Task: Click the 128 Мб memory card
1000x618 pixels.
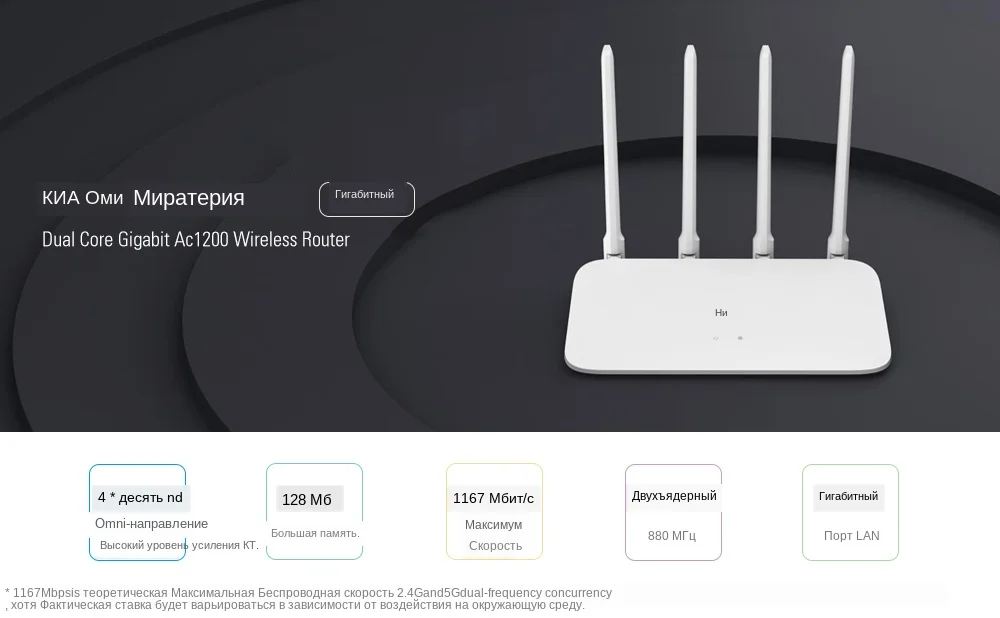Action: pyautogui.click(x=314, y=511)
